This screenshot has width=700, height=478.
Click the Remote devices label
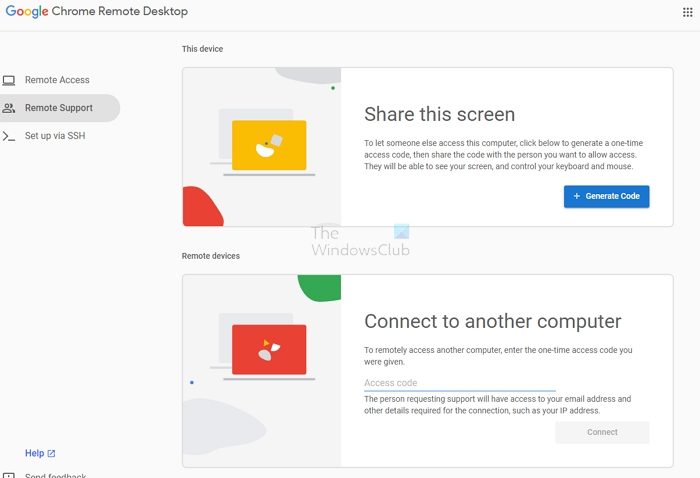click(x=211, y=256)
